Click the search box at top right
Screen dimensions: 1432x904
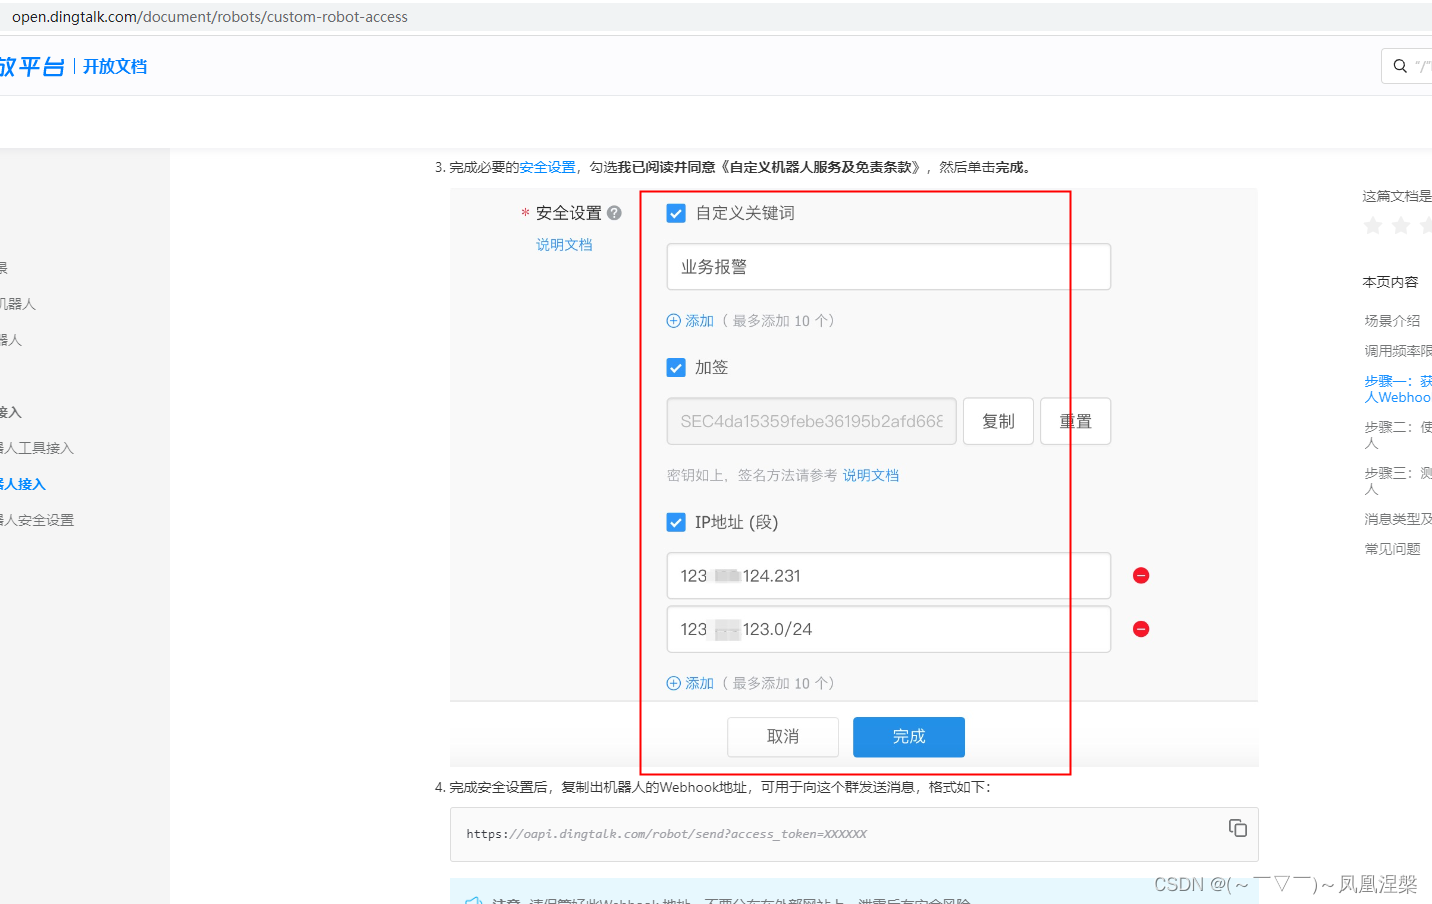(x=1407, y=66)
